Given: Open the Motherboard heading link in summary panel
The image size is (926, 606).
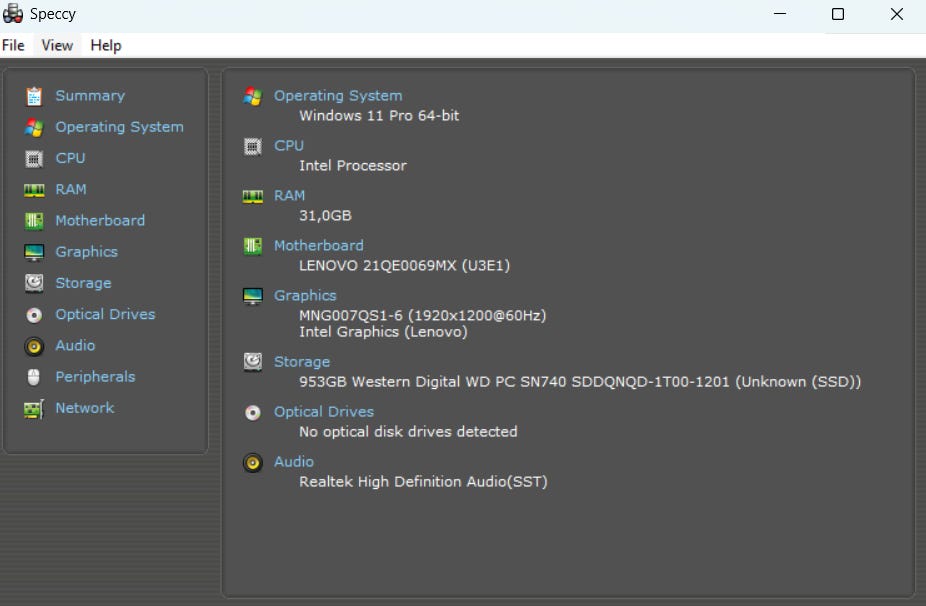Looking at the screenshot, I should 318,245.
